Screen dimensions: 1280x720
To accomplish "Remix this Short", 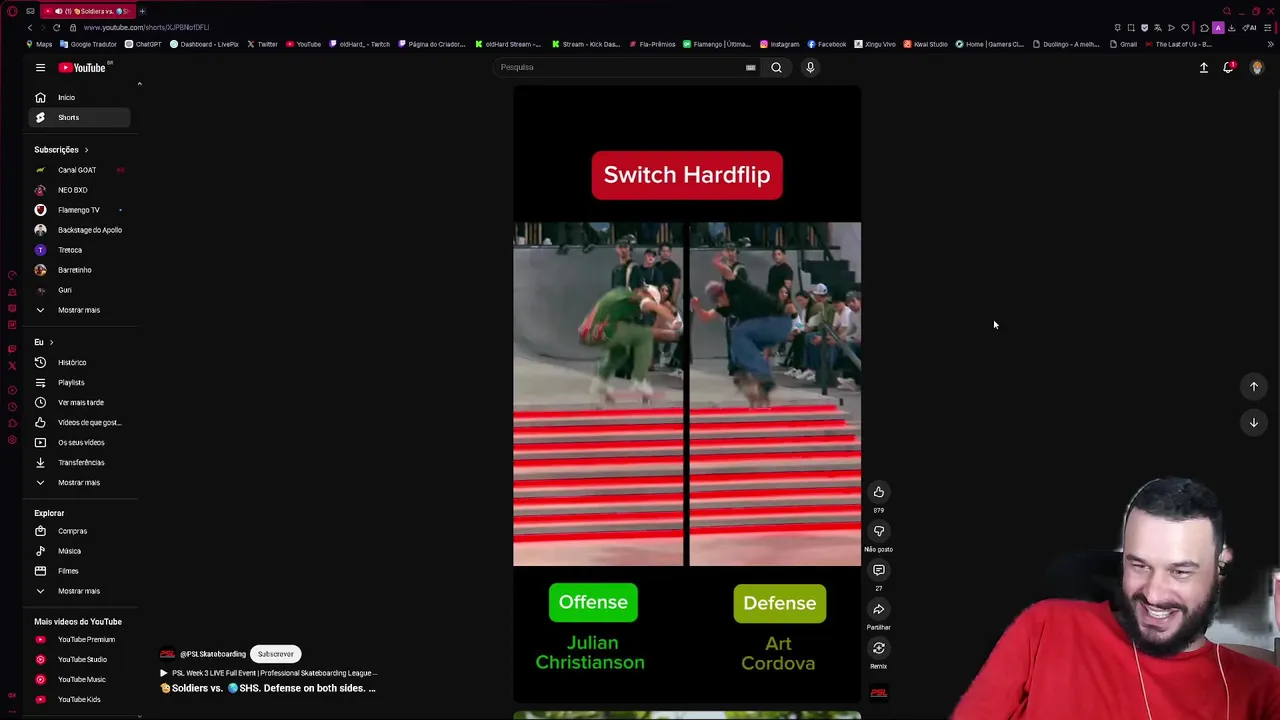I will (878, 648).
